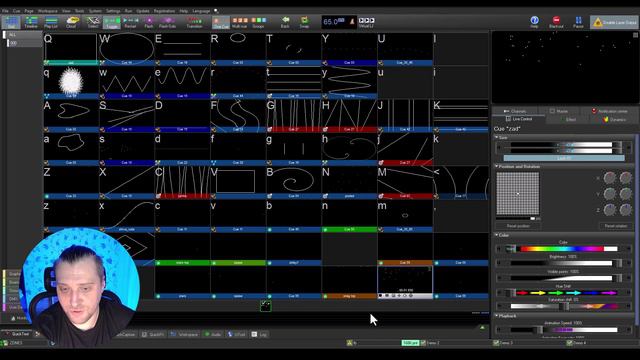This screenshot has height=360, width=640.
Task: Switch to the Timeline view icon
Action: coord(31,22)
